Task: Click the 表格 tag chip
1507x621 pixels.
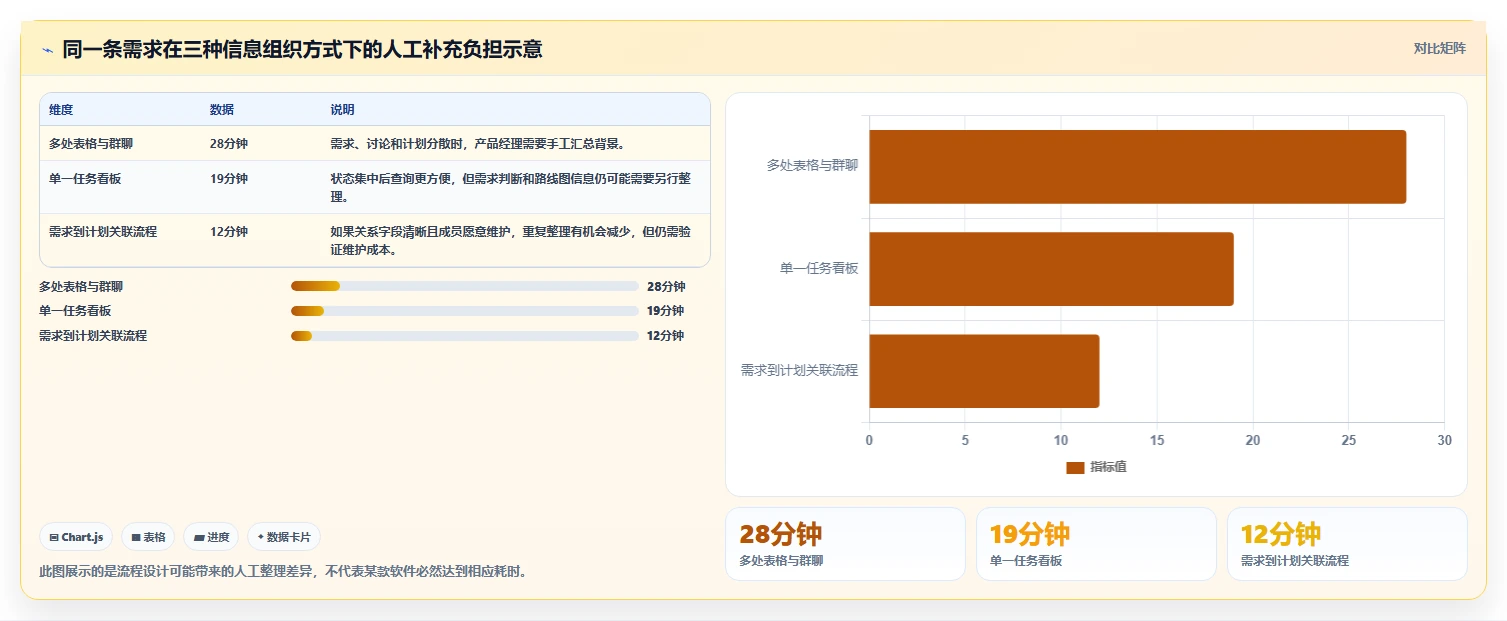Action: pos(148,537)
